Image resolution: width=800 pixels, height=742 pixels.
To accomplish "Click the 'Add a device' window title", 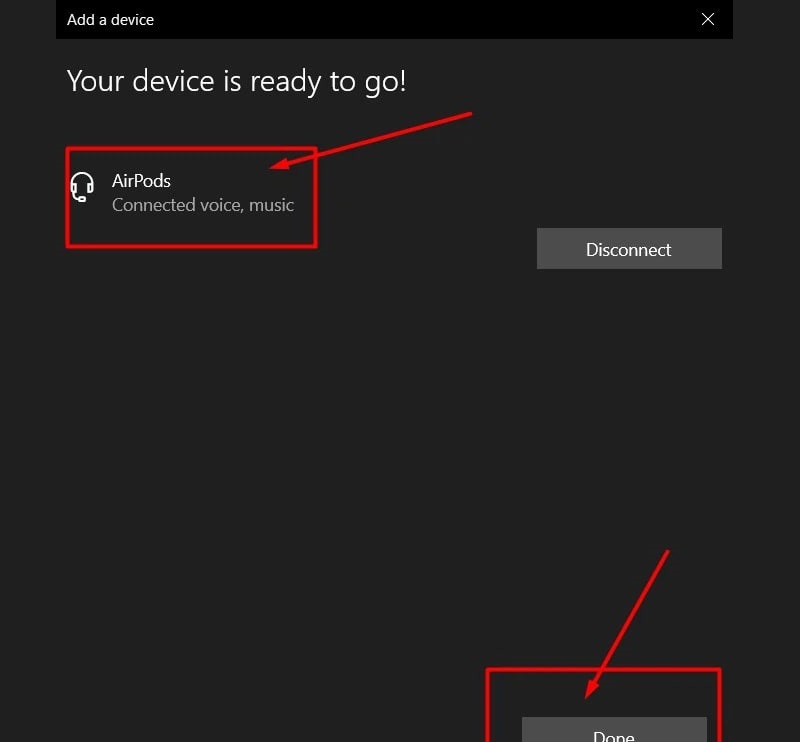I will pyautogui.click(x=110, y=19).
